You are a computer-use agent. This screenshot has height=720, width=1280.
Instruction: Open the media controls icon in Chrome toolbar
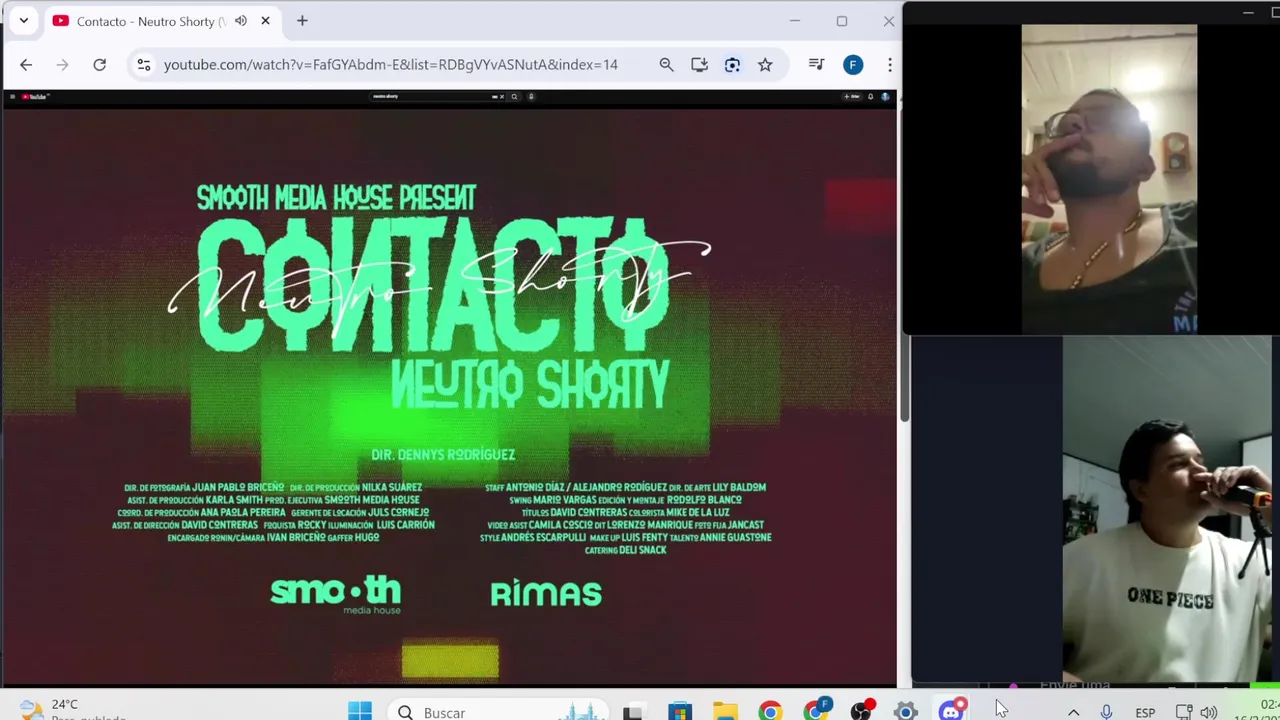[816, 64]
